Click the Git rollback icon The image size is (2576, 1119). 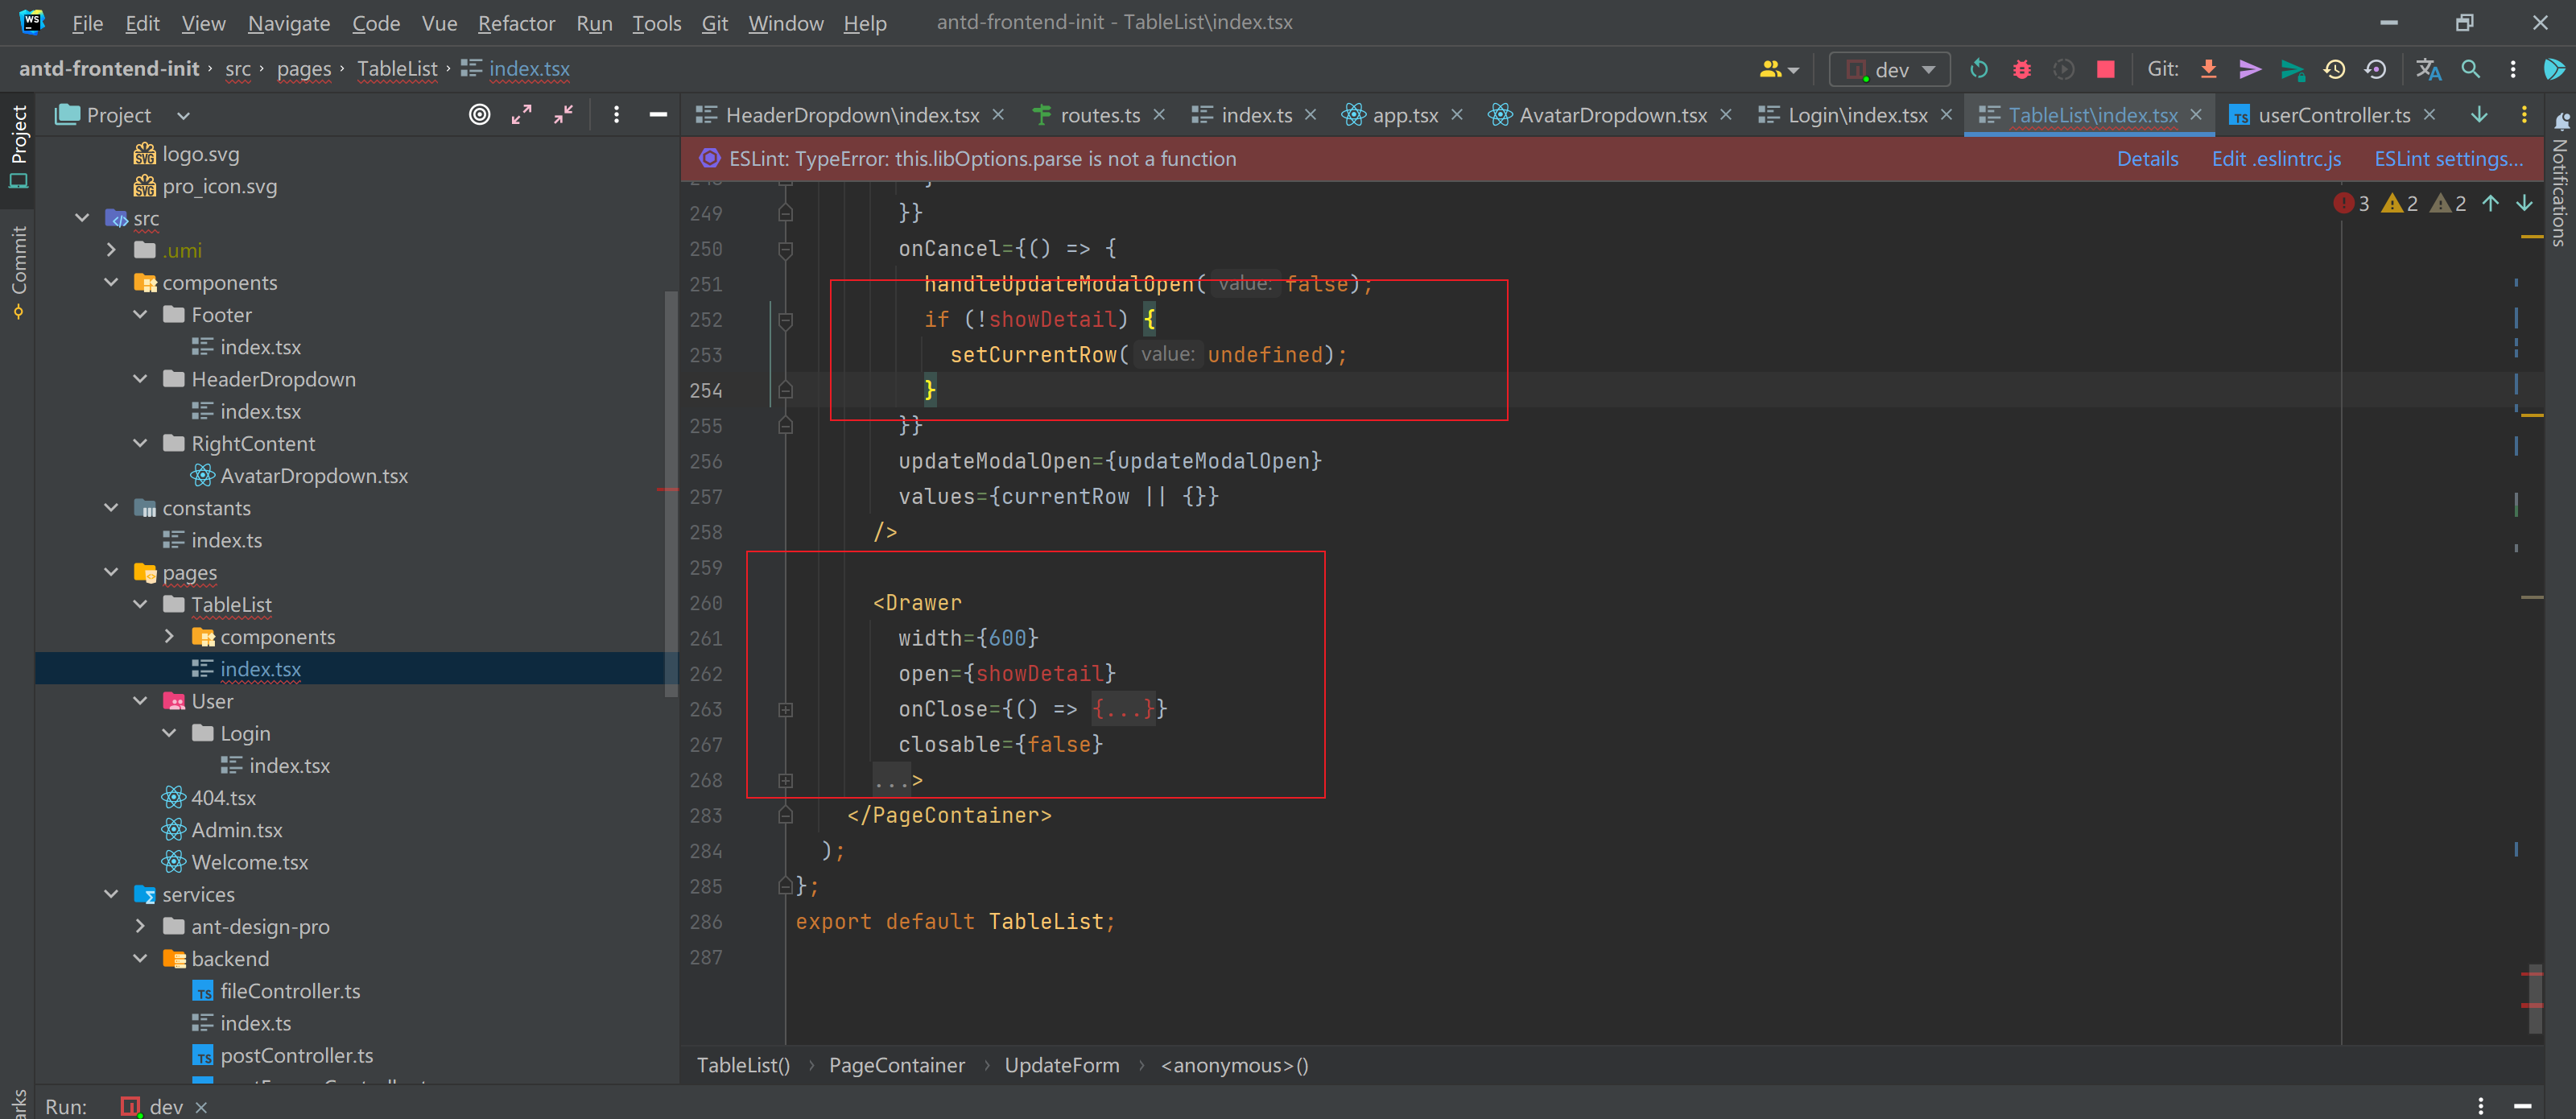[2375, 69]
